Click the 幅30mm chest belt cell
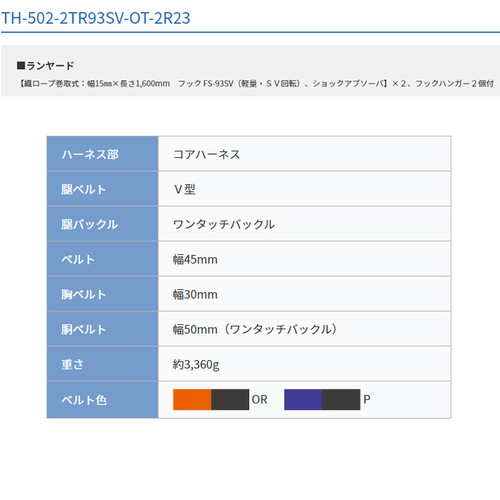500x500 pixels. (305, 294)
